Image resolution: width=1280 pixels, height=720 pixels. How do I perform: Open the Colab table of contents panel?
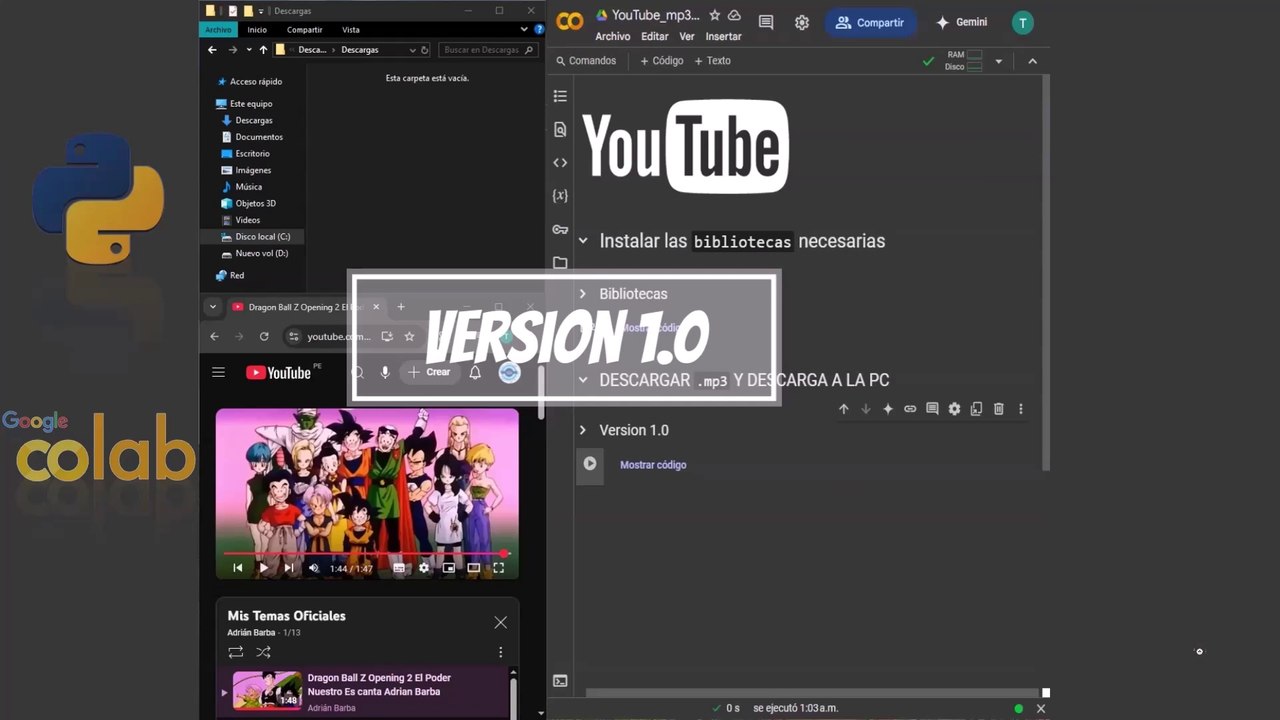click(560, 96)
